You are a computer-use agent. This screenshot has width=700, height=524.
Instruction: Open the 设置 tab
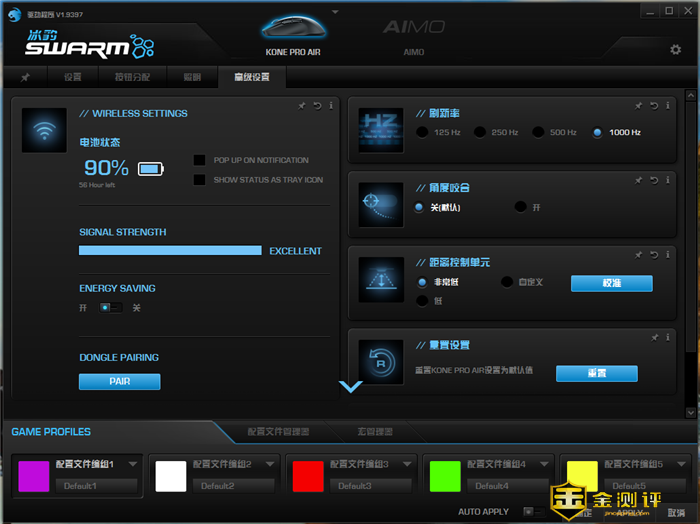[x=73, y=77]
